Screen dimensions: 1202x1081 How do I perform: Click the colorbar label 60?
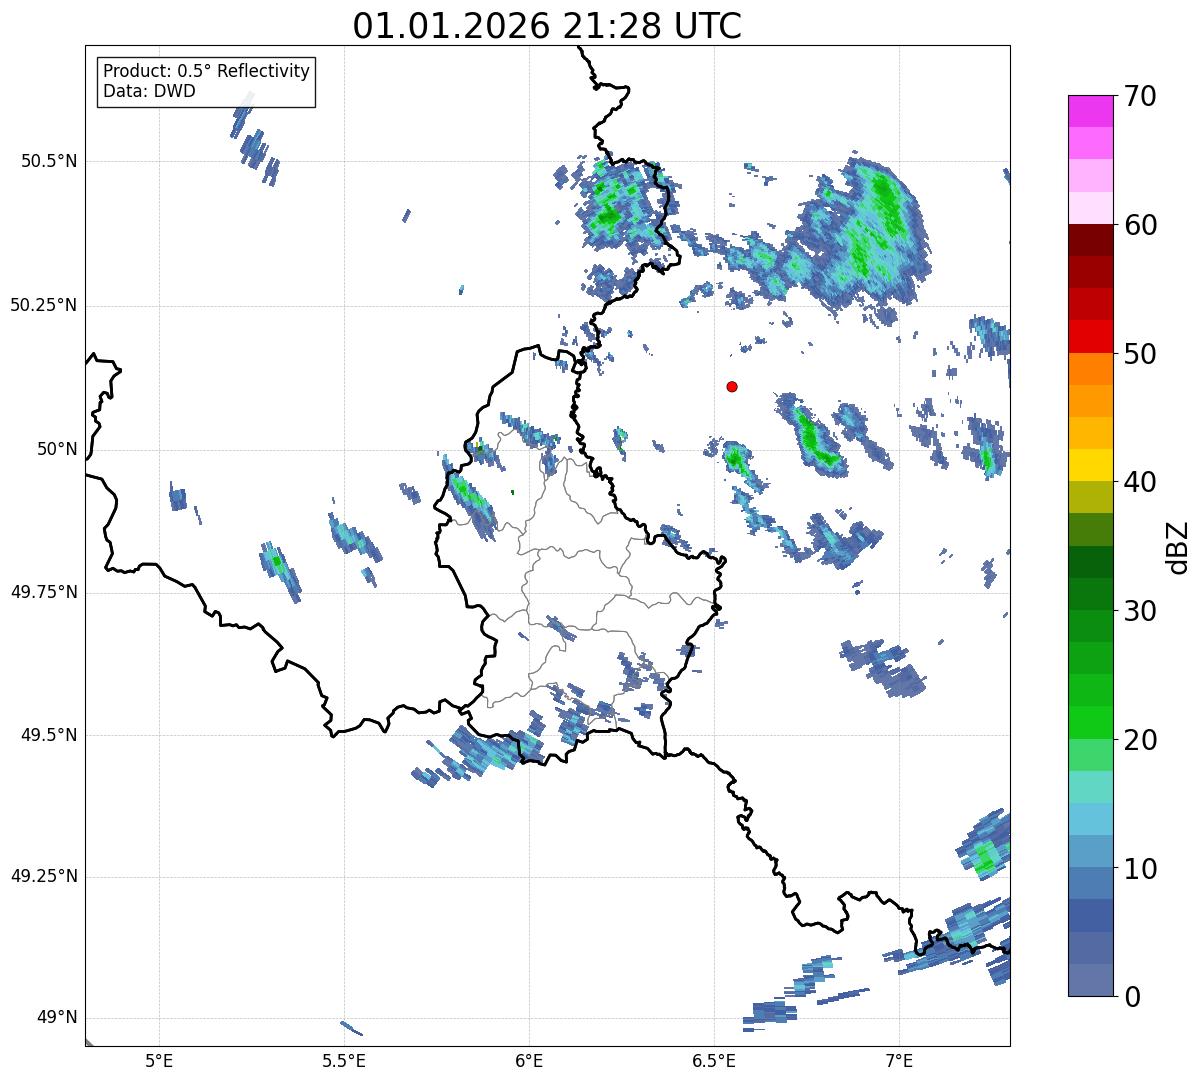click(x=1140, y=225)
